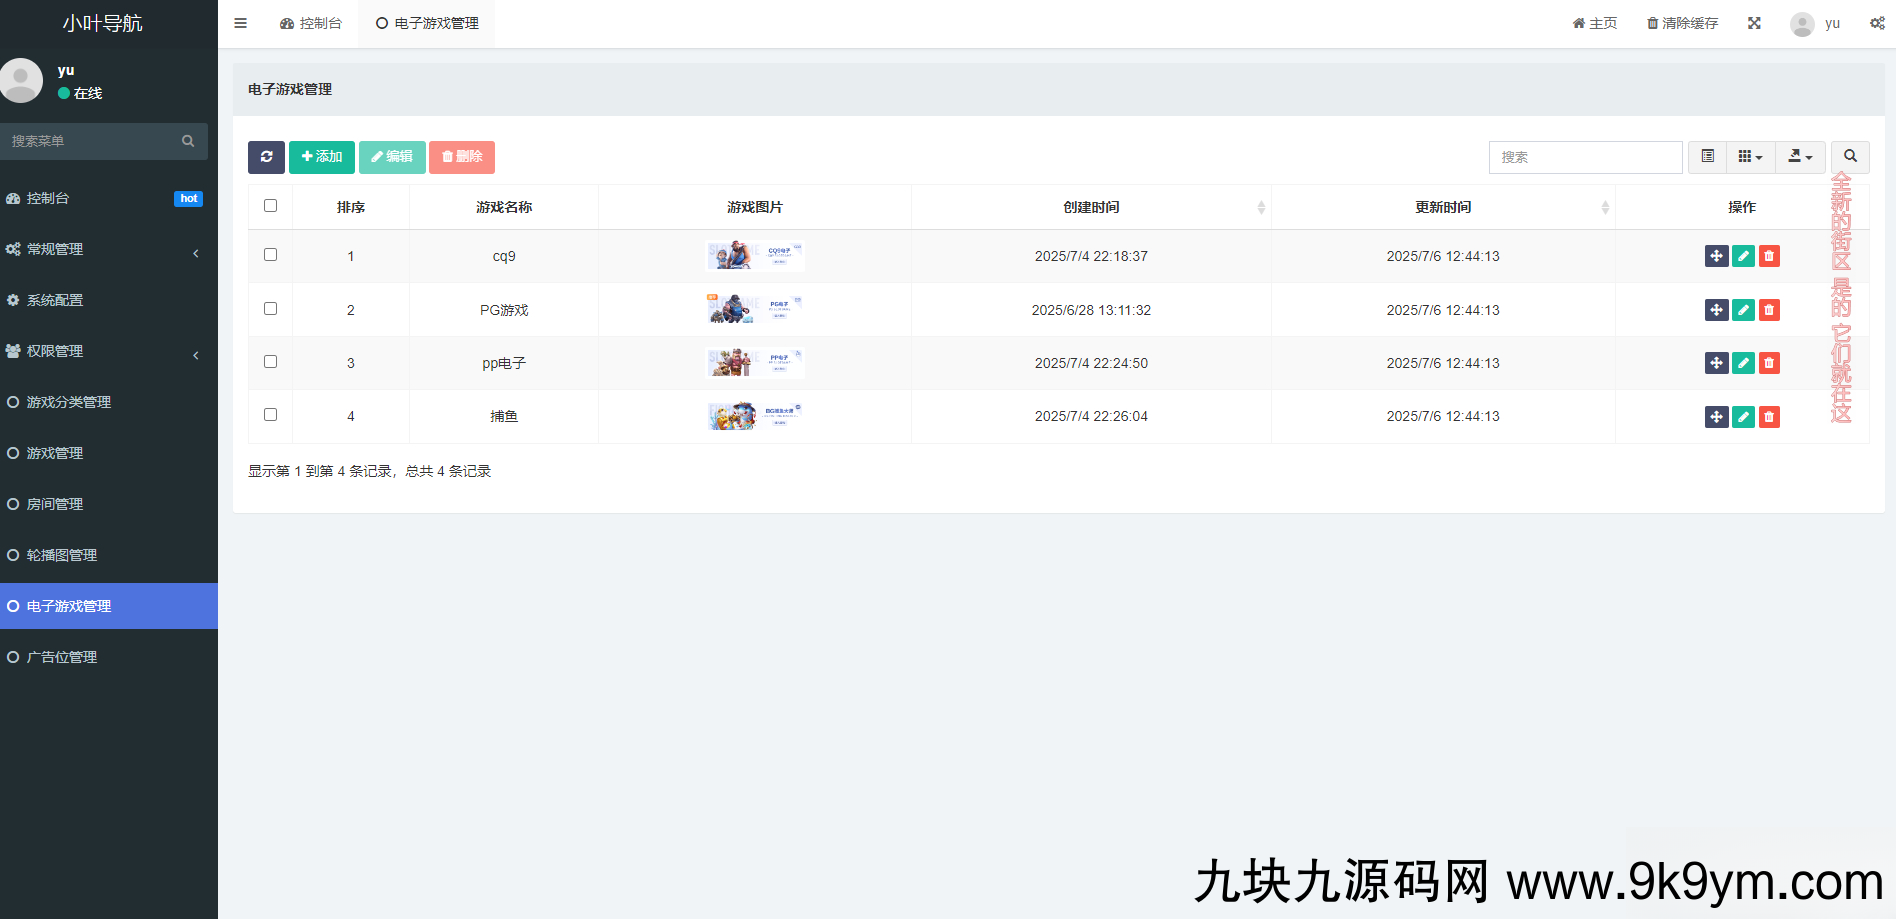The image size is (1896, 919).
Task: Click the green 添加 button
Action: click(322, 157)
